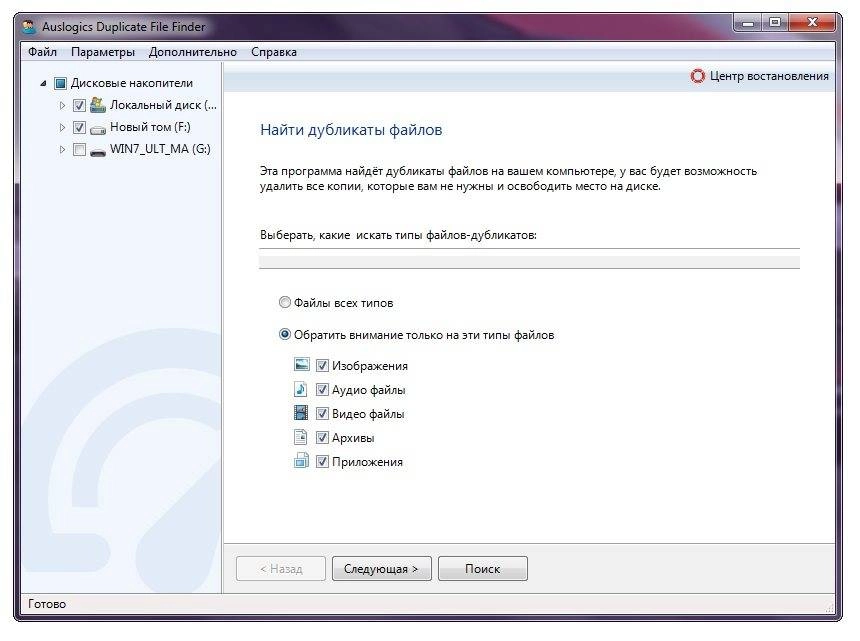Open the Дополнительно menu
This screenshot has height=641, width=860.
[193, 52]
